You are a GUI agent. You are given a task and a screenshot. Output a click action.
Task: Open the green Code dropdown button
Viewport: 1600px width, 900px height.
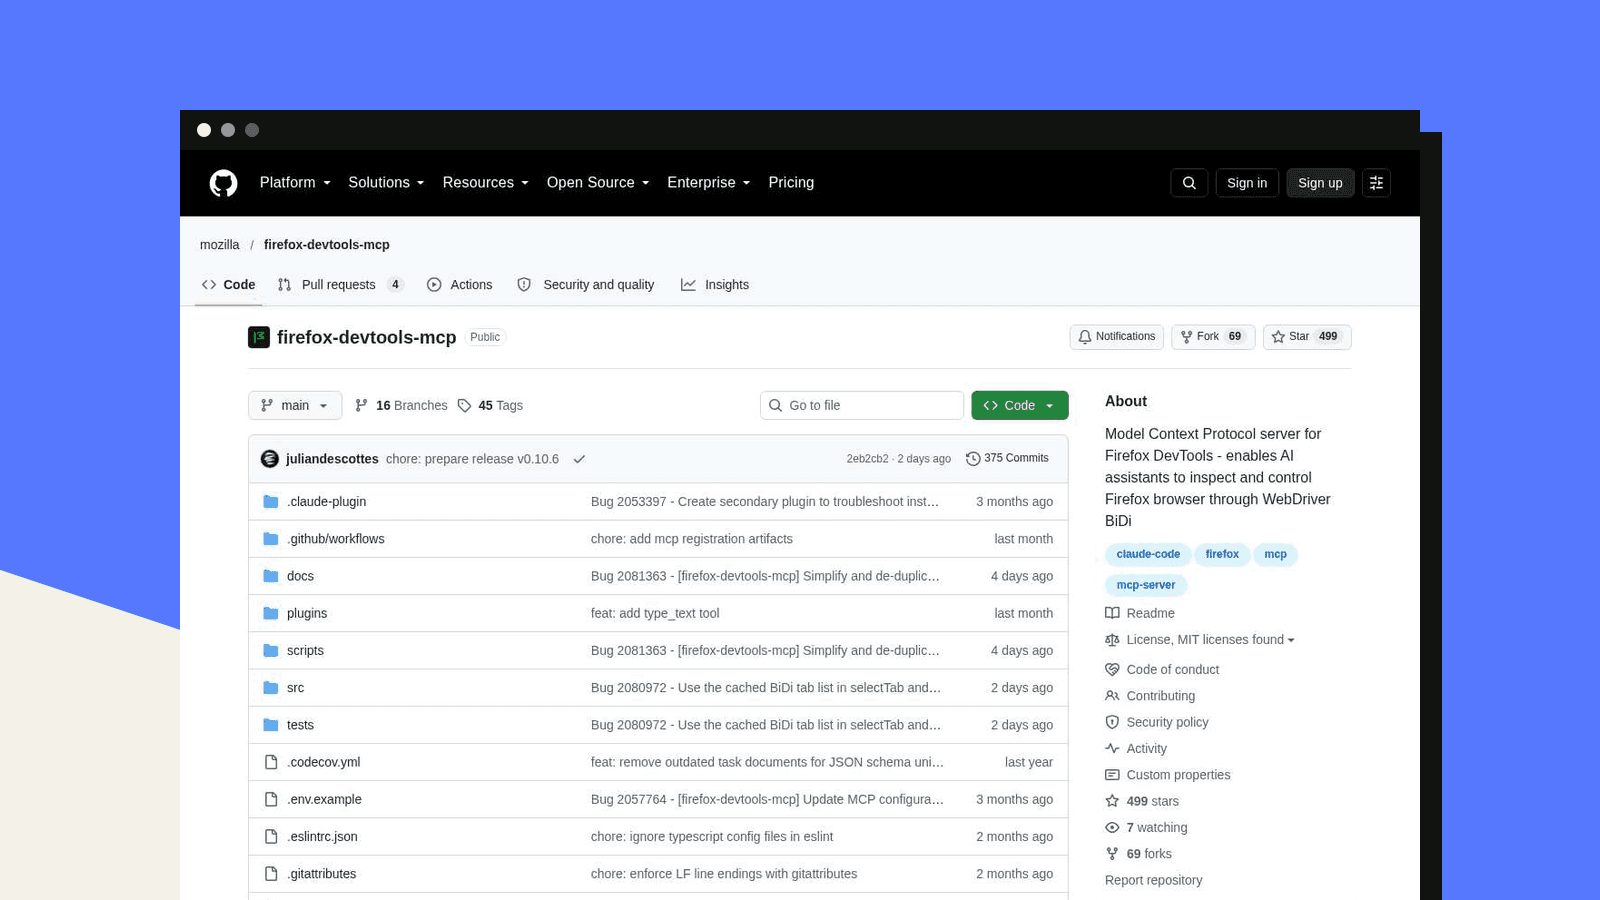click(x=1019, y=406)
